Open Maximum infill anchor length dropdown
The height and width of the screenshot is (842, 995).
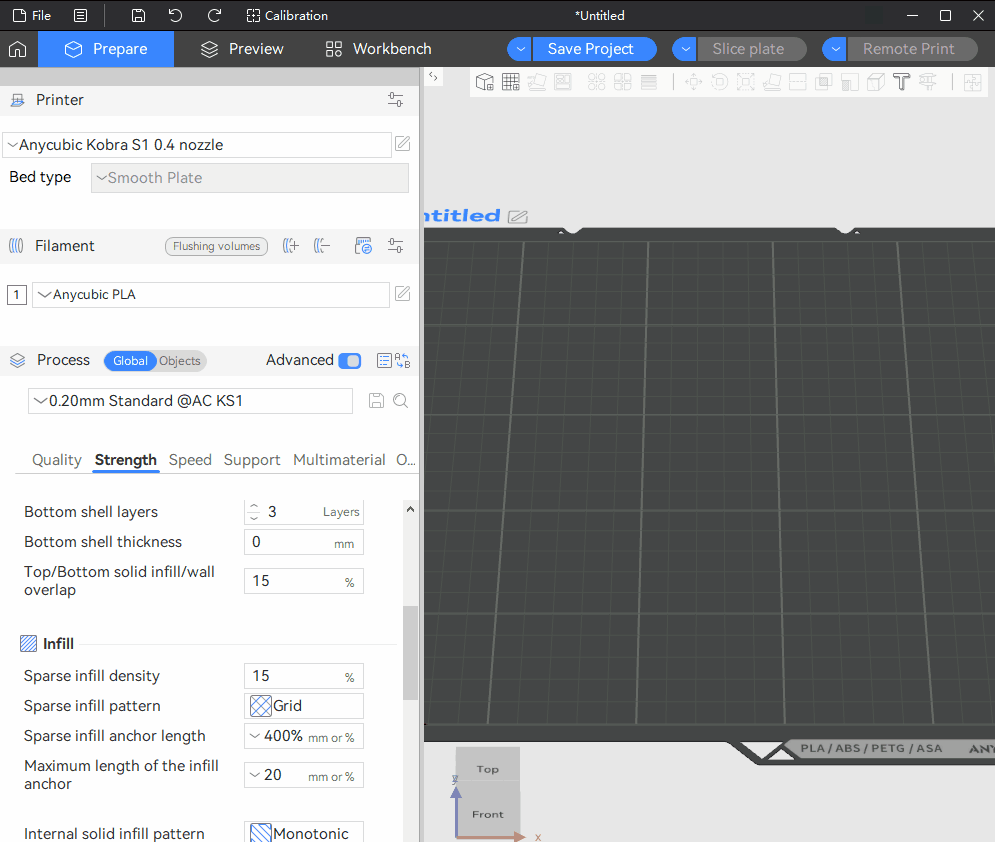pos(304,775)
